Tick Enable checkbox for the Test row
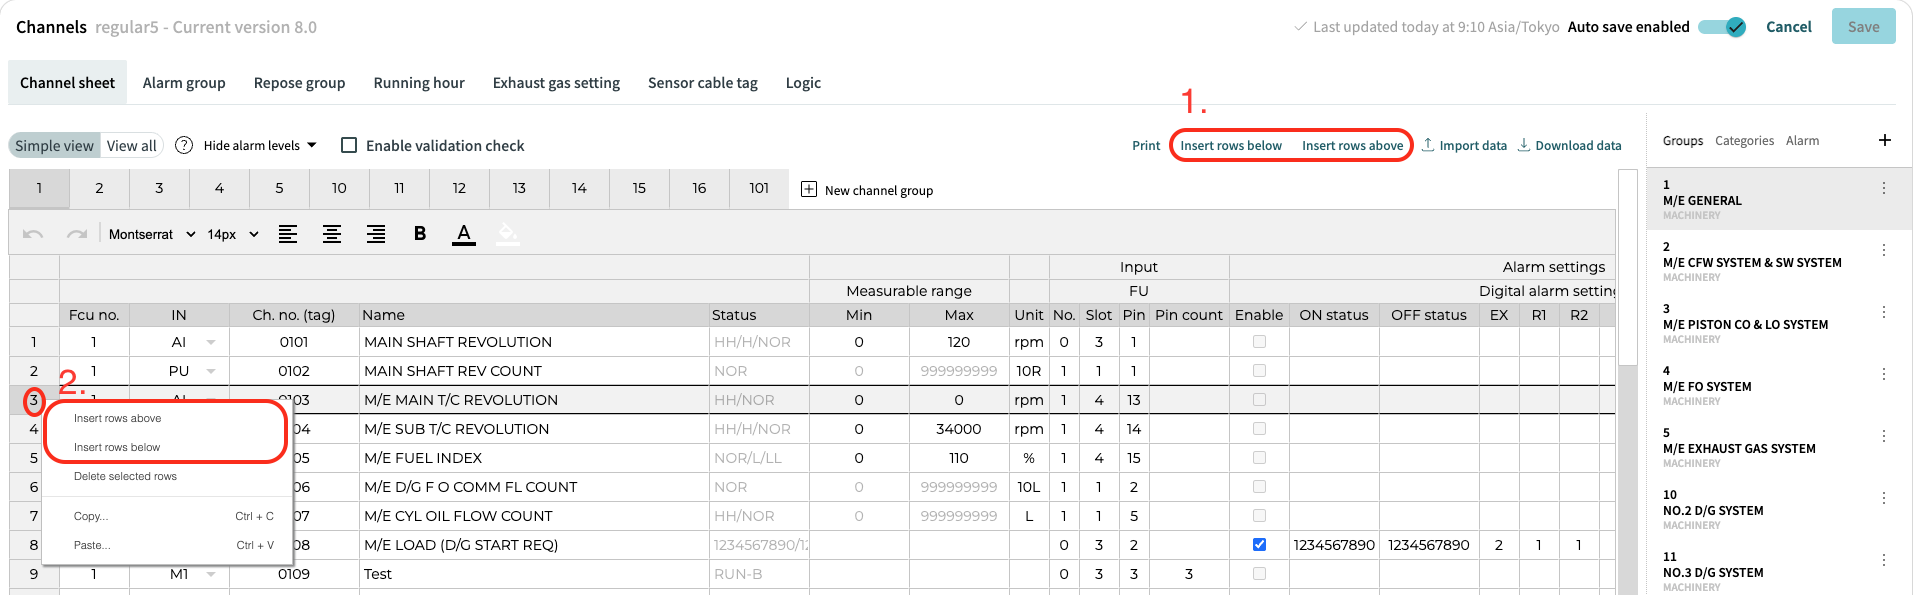 [1259, 574]
